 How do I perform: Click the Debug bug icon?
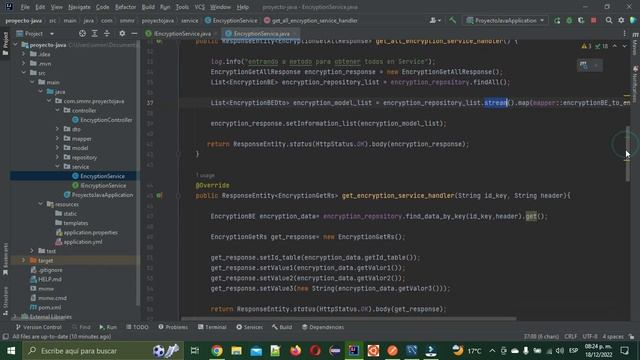click(569, 20)
